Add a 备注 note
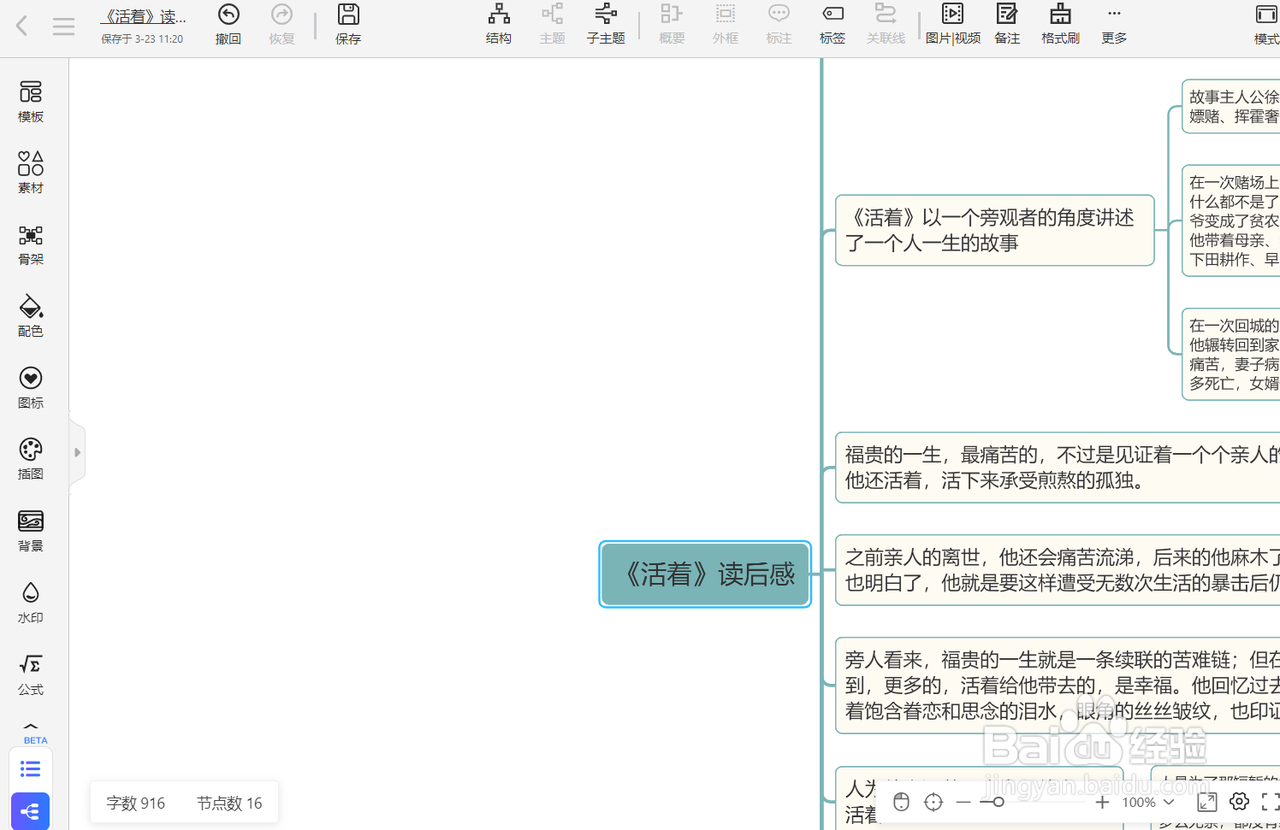This screenshot has width=1280, height=830. tap(1007, 25)
